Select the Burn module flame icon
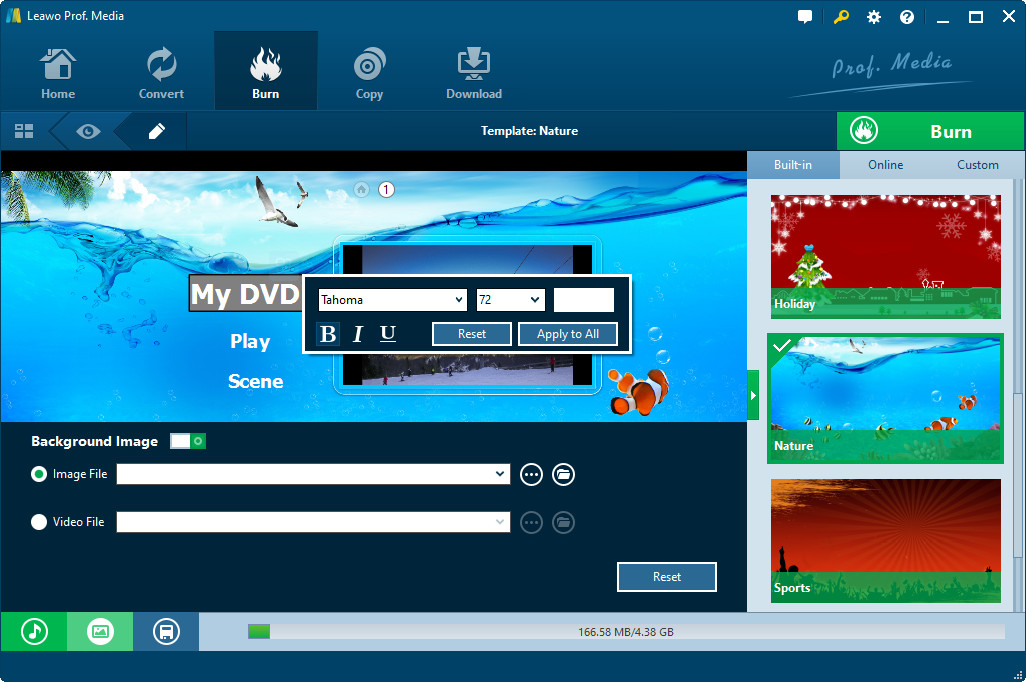This screenshot has width=1026, height=682. 266,65
